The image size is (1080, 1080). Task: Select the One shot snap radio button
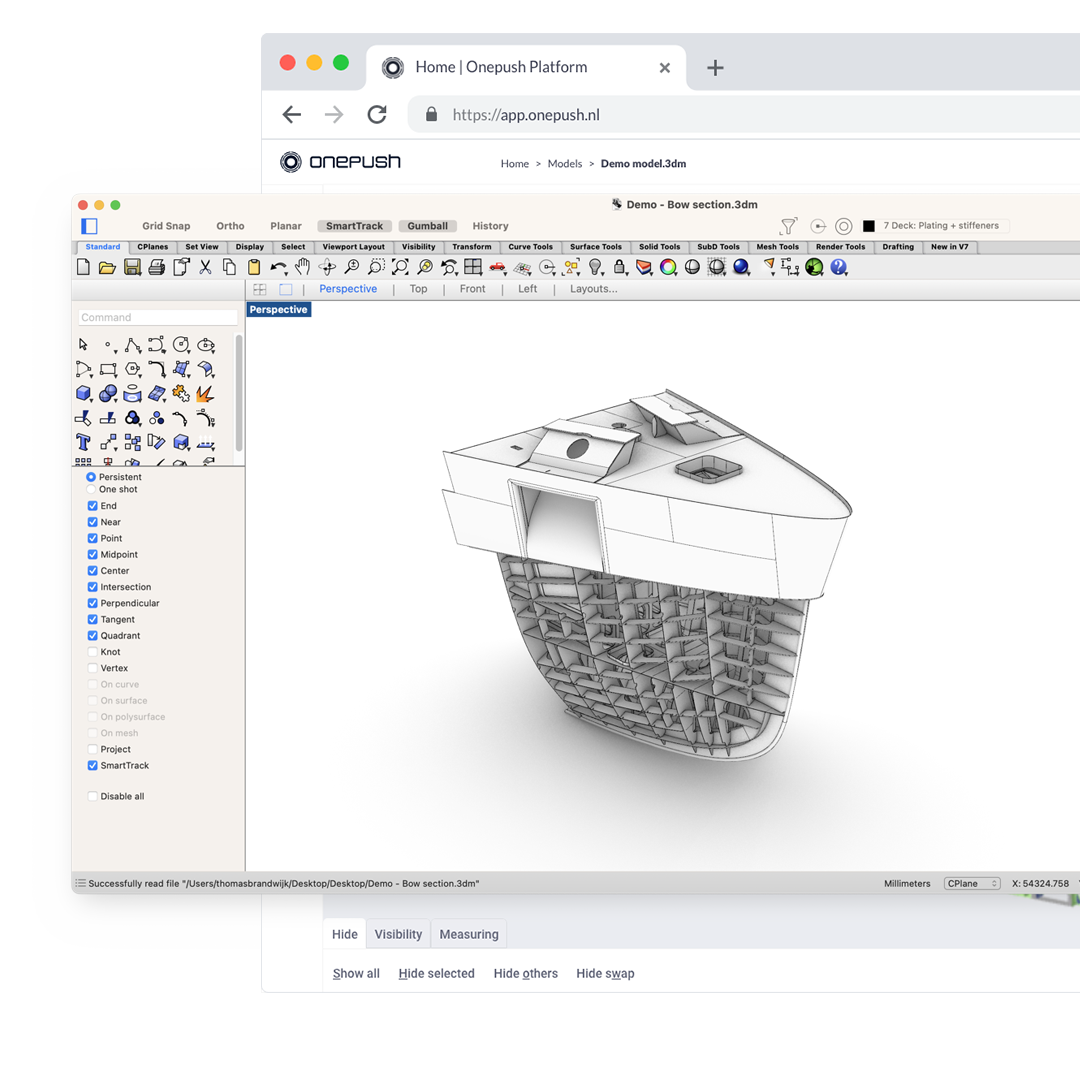[91, 489]
